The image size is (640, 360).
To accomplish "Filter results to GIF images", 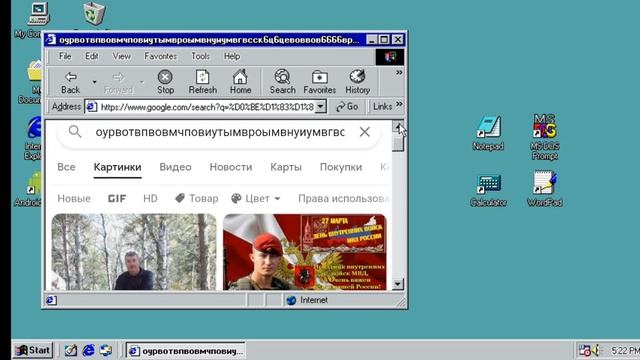I will 117,198.
